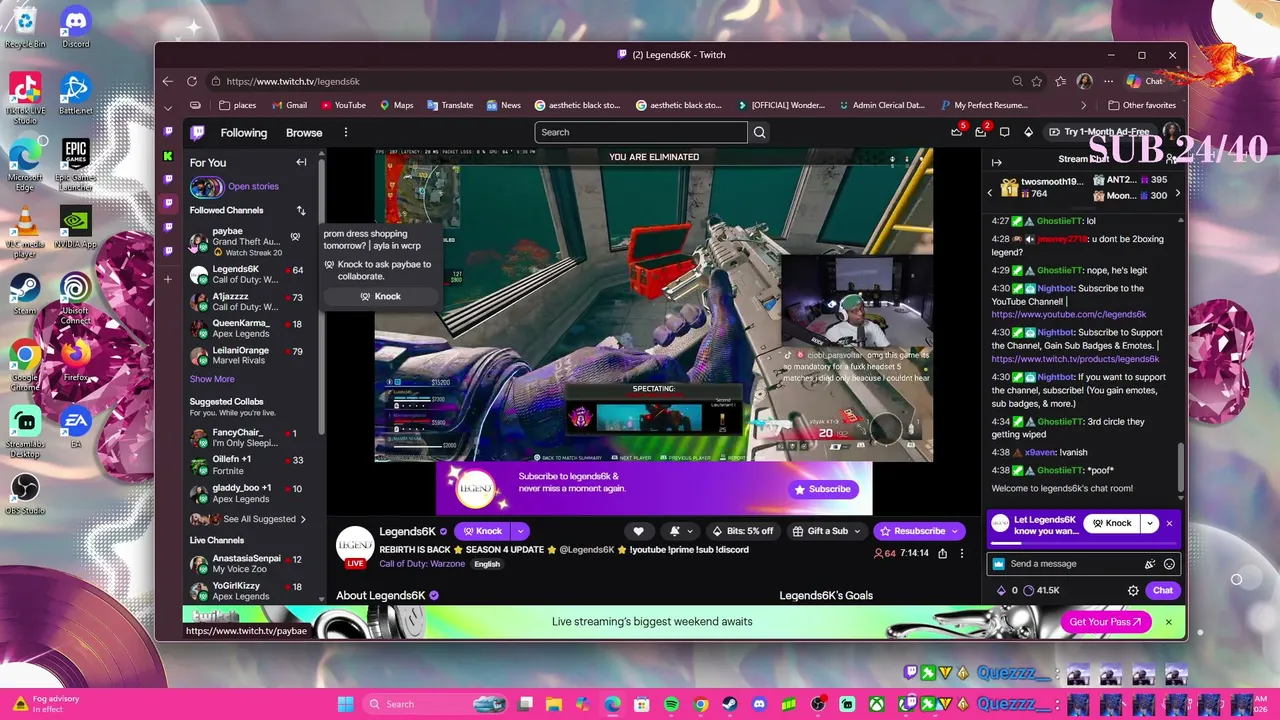Open LeilaniOrange channel in sidebar
This screenshot has width=1280, height=720.
pyautogui.click(x=247, y=355)
